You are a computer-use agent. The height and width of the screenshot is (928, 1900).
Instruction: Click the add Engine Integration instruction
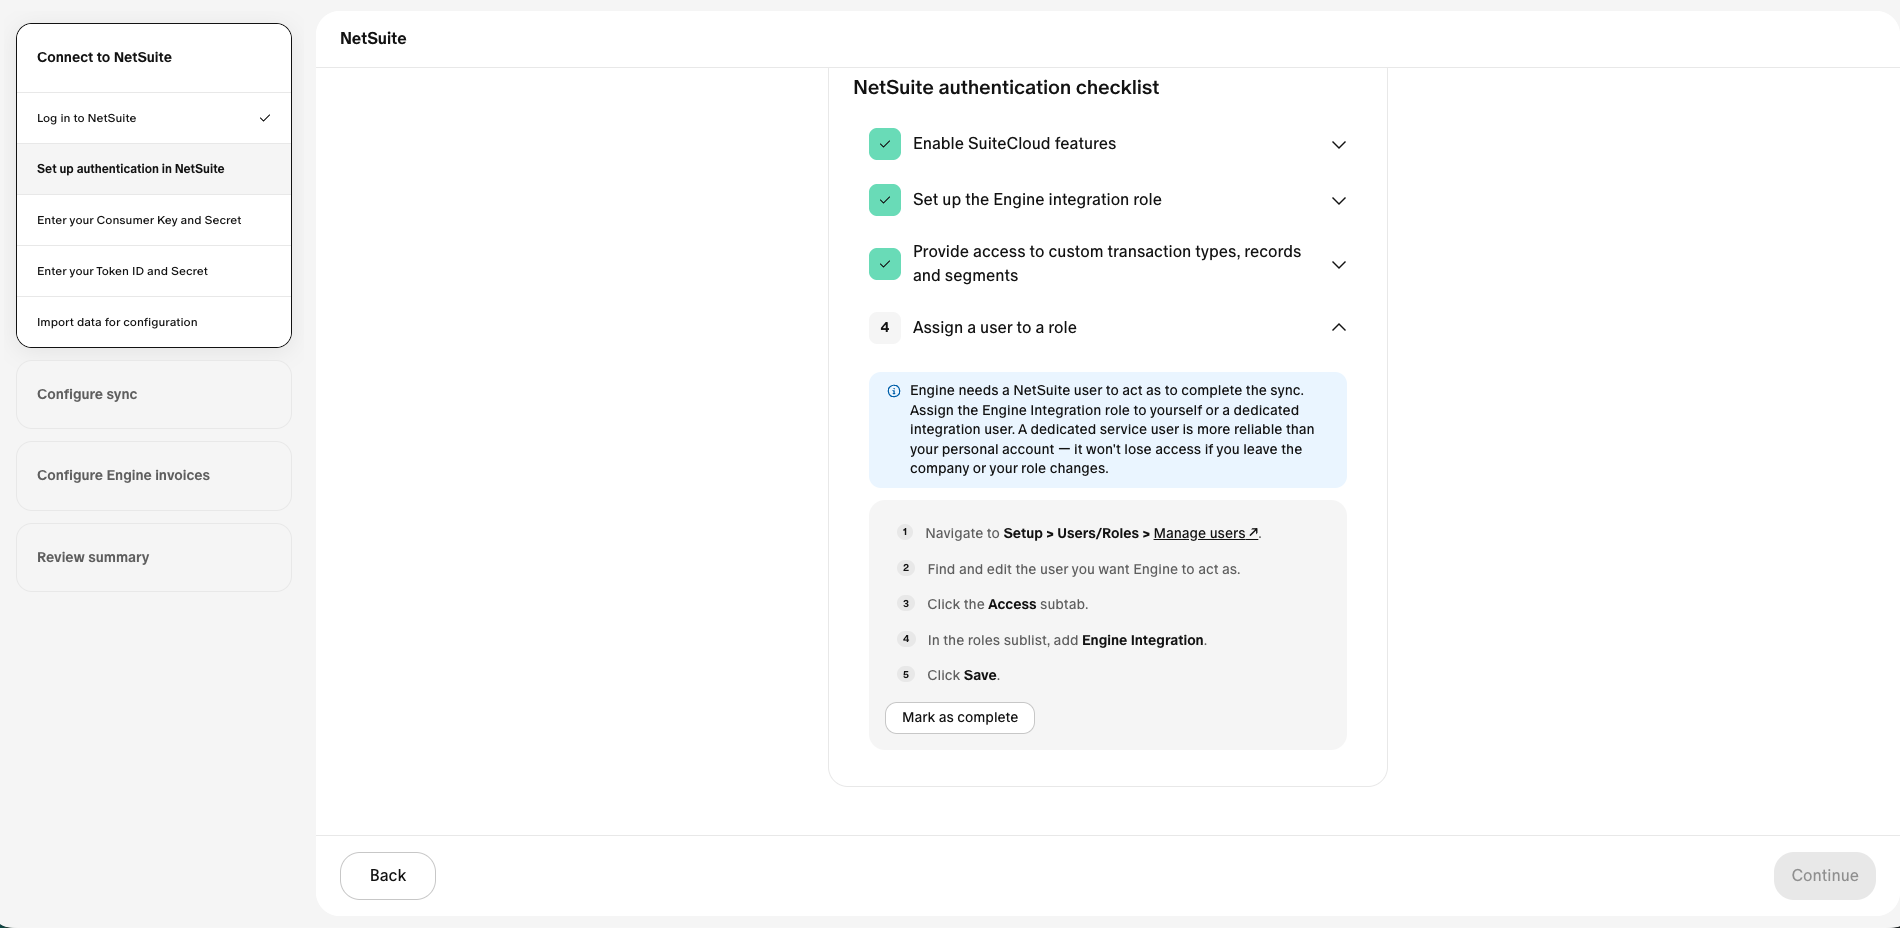[1067, 640]
